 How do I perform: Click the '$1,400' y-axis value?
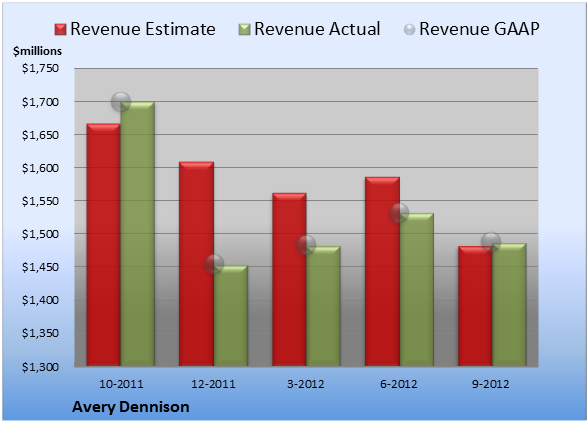(x=40, y=300)
